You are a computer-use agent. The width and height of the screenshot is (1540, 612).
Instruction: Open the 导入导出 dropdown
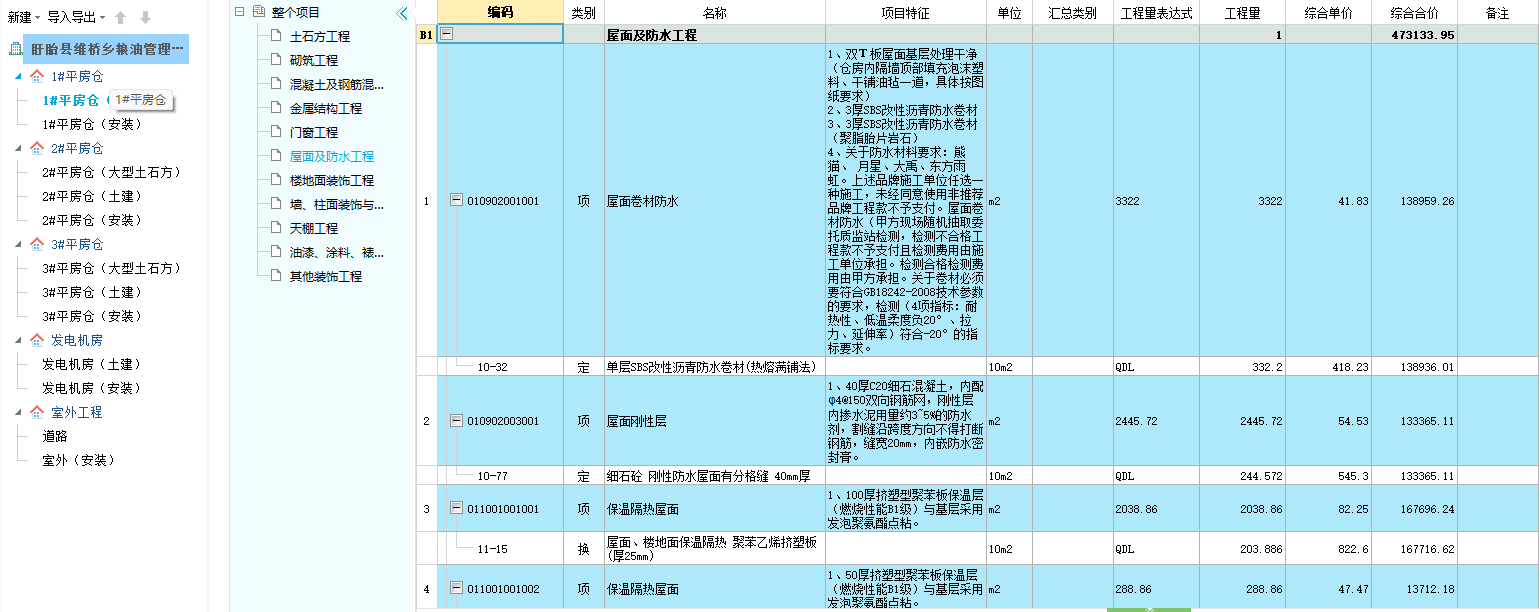tap(76, 18)
